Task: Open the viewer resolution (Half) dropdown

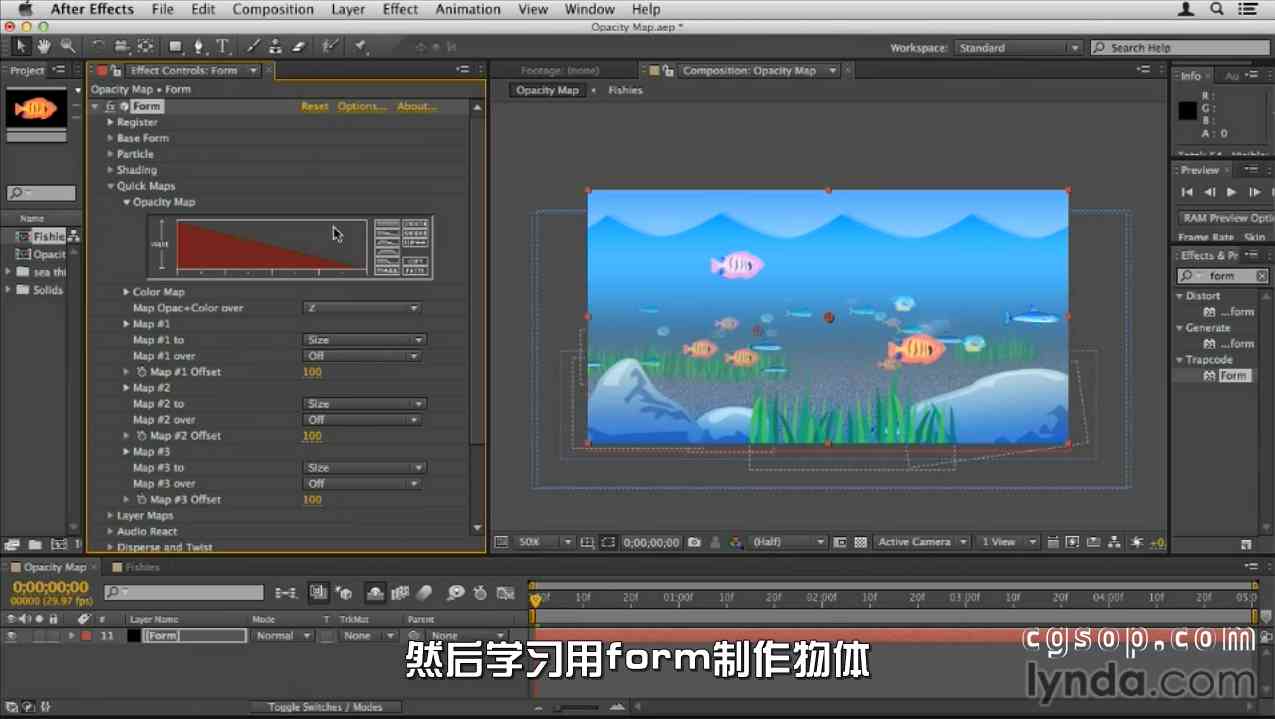Action: (789, 542)
